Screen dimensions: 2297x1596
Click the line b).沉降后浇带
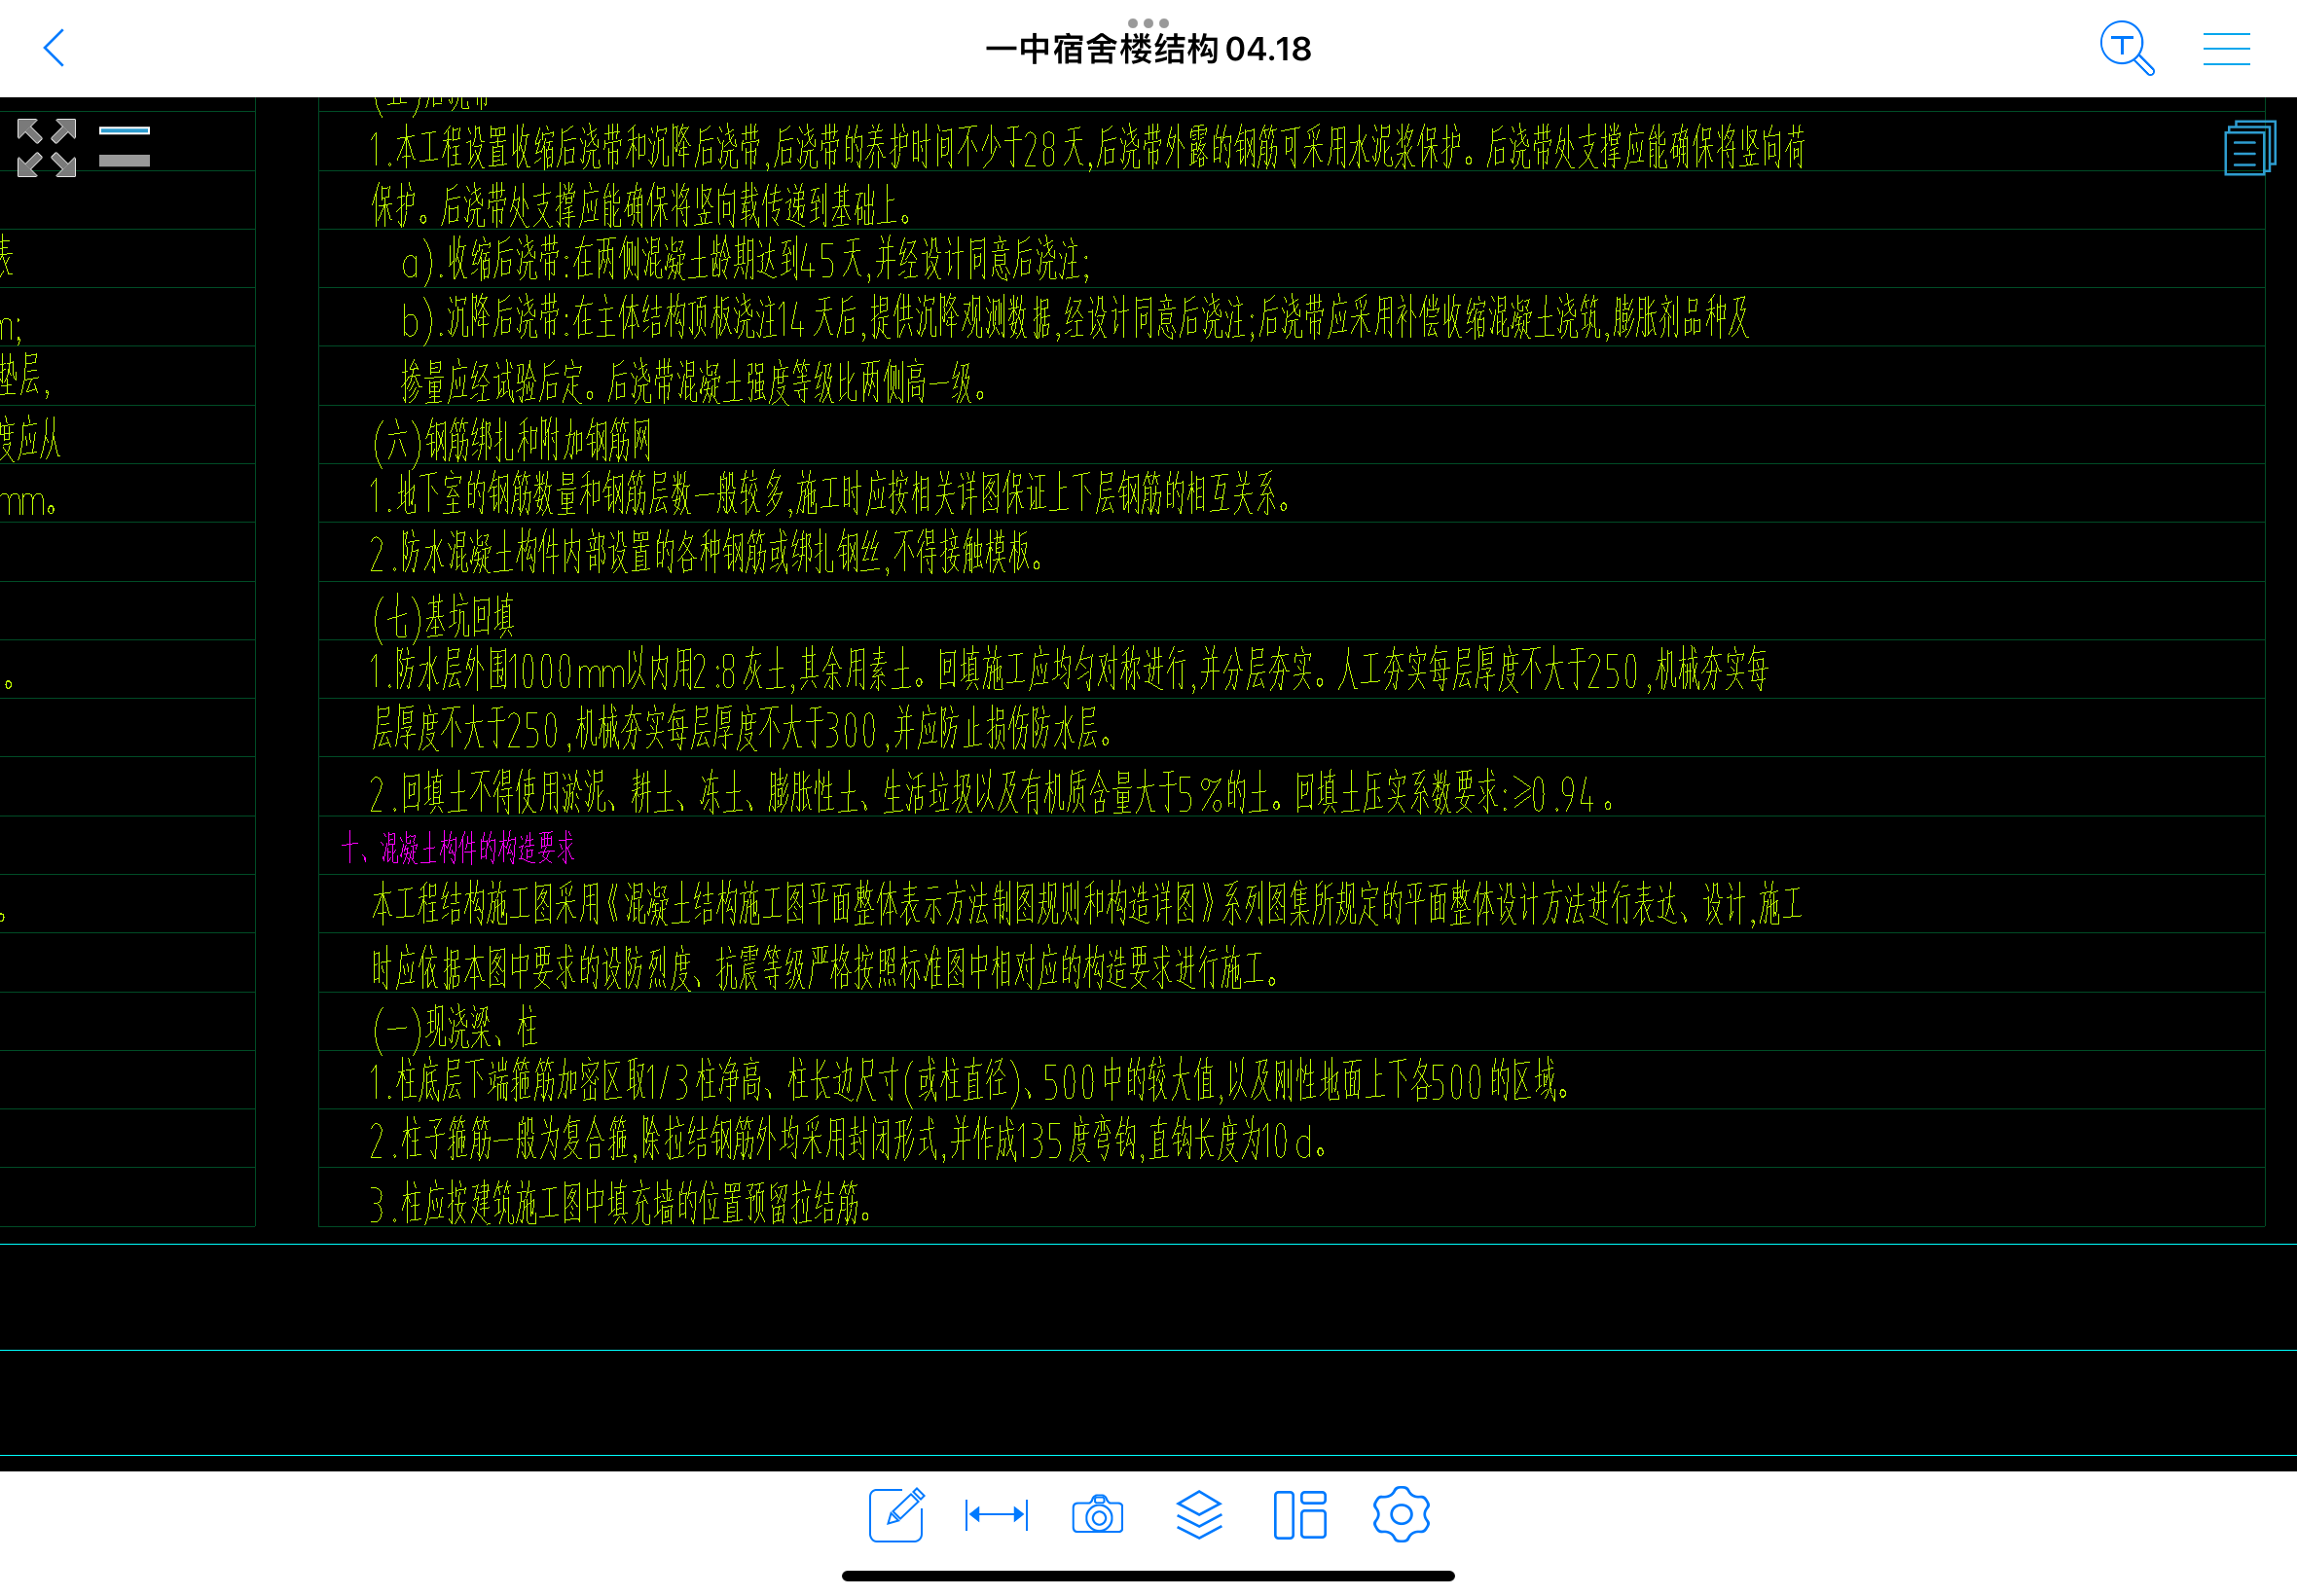(1075, 319)
